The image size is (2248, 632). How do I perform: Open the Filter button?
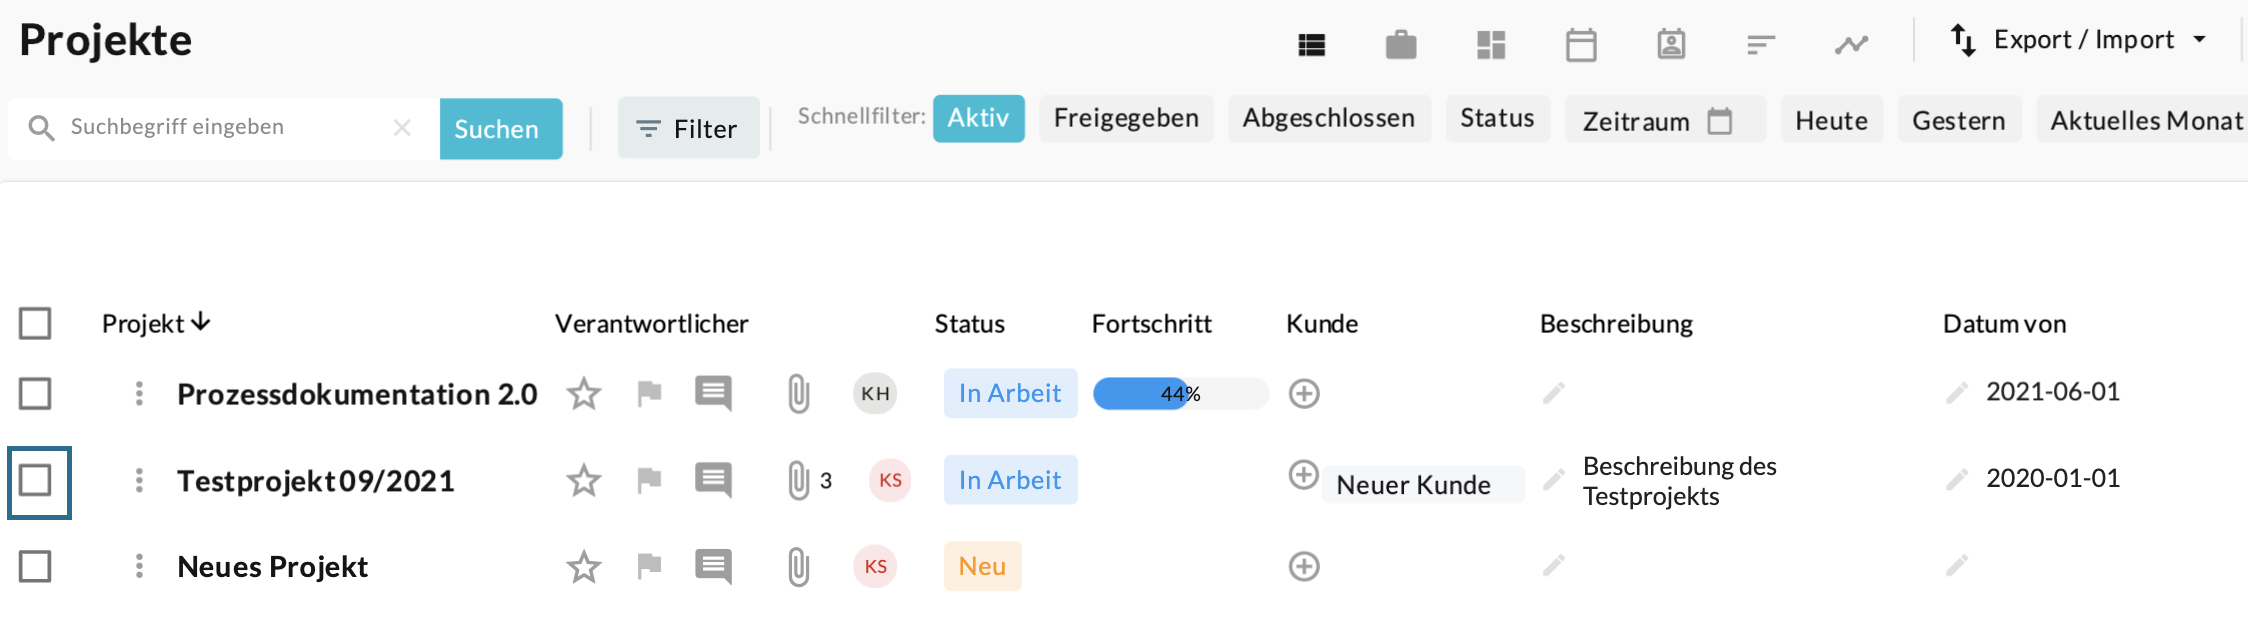click(x=688, y=129)
